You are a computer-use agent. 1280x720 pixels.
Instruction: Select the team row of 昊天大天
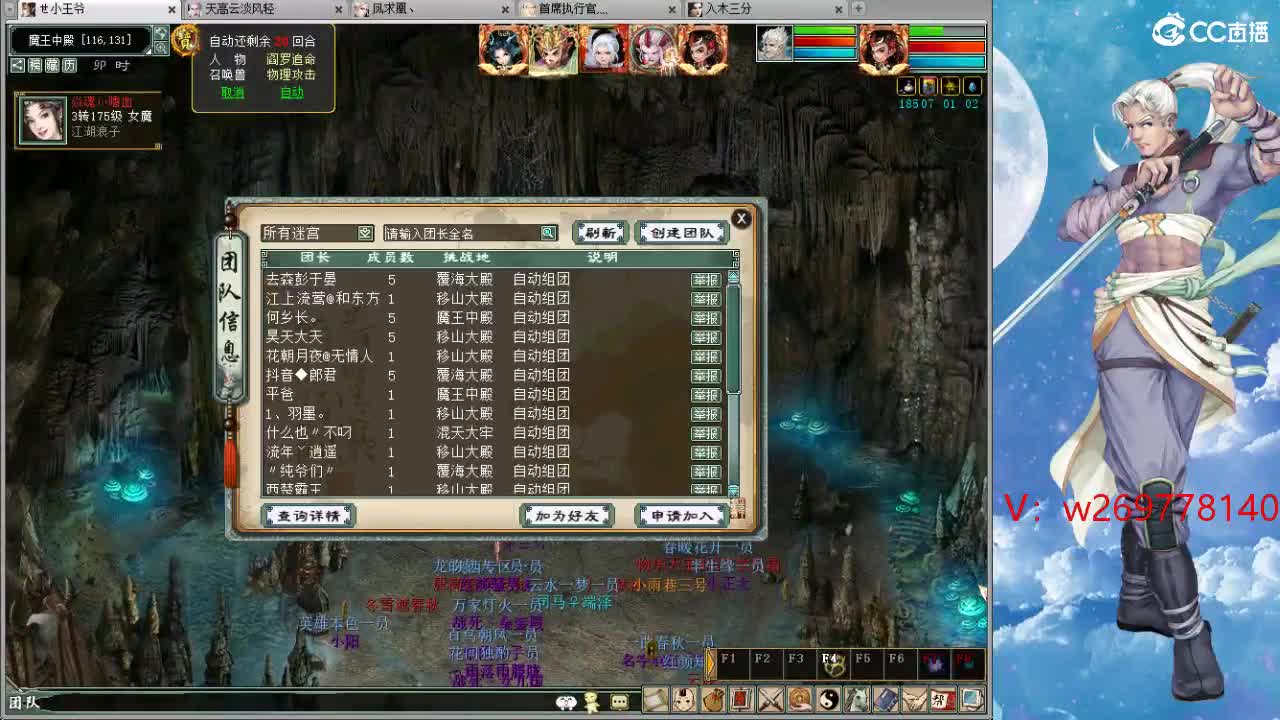(x=494, y=337)
